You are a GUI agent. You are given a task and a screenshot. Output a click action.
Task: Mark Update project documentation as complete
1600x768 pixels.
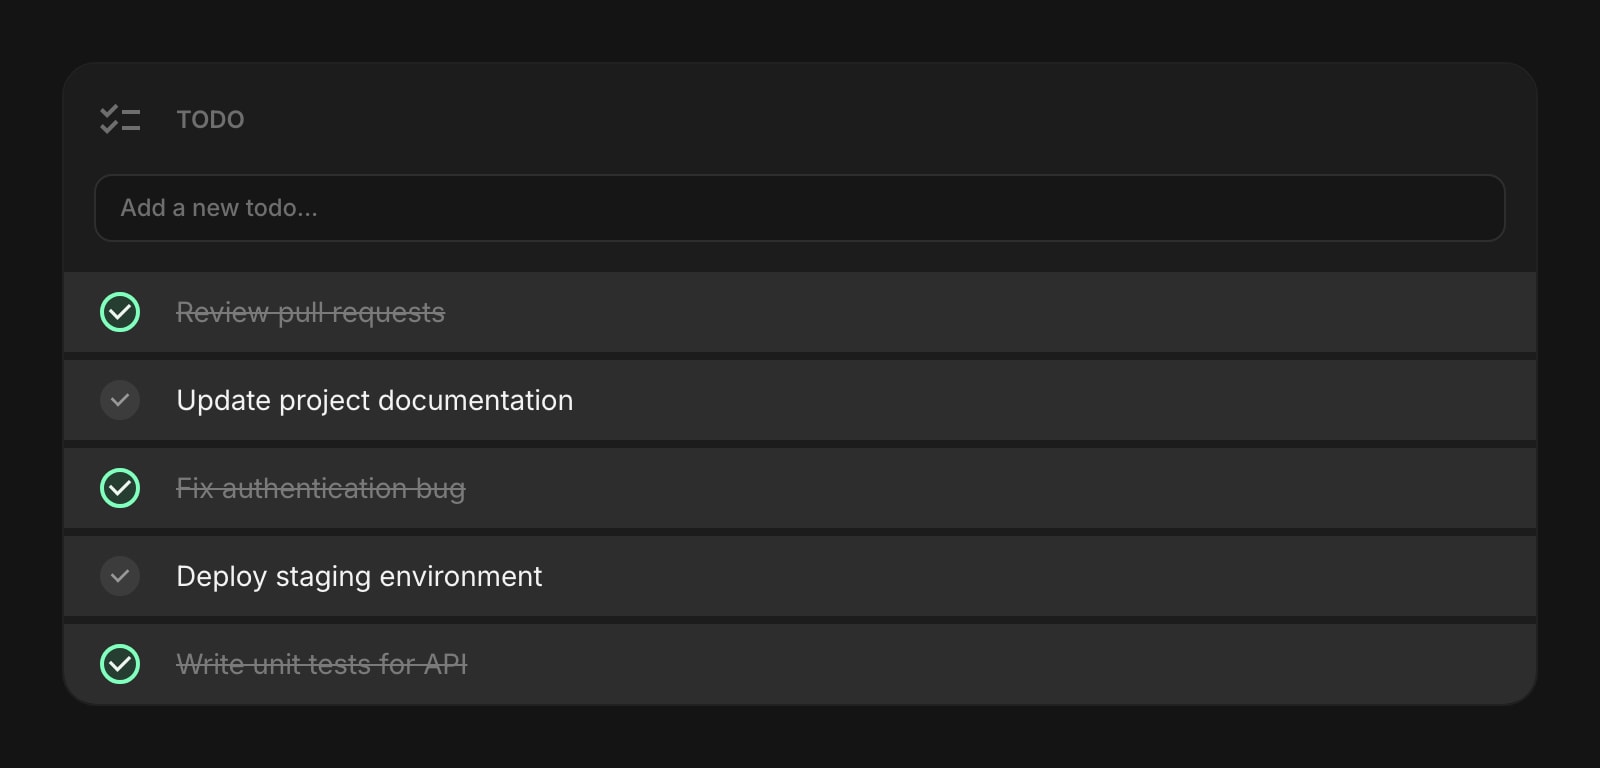[120, 400]
